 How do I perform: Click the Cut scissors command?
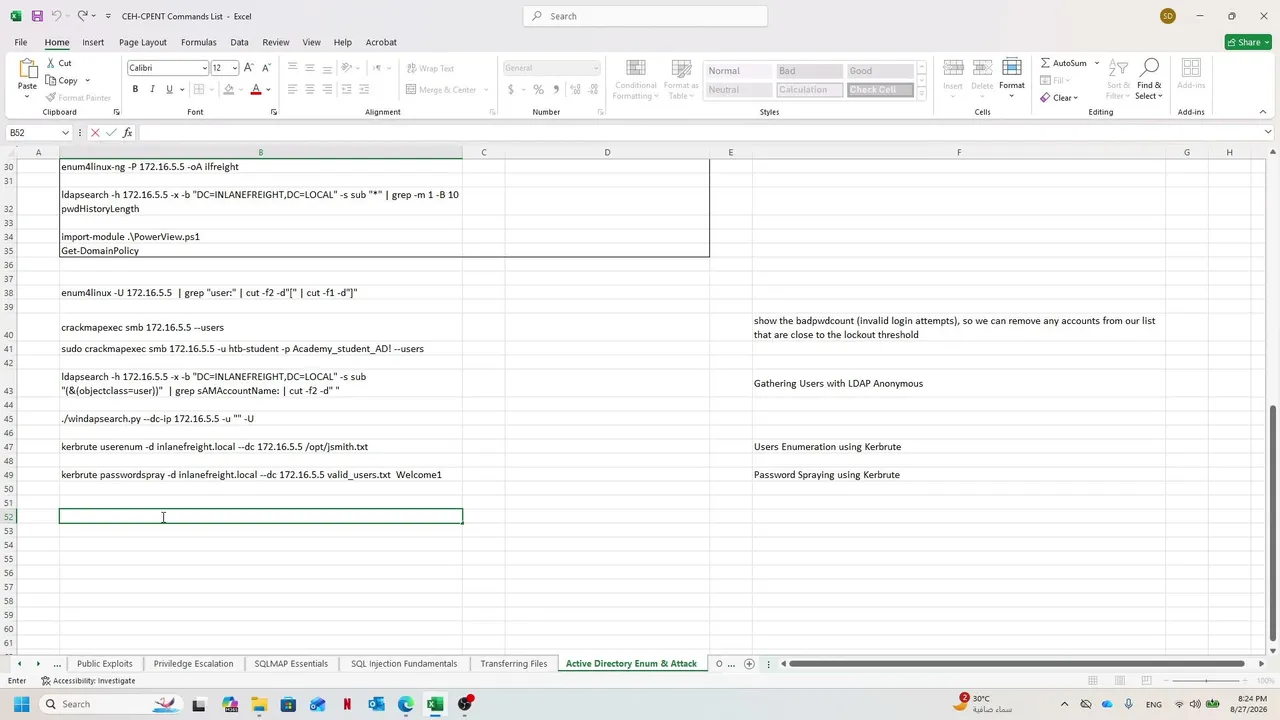[58, 63]
